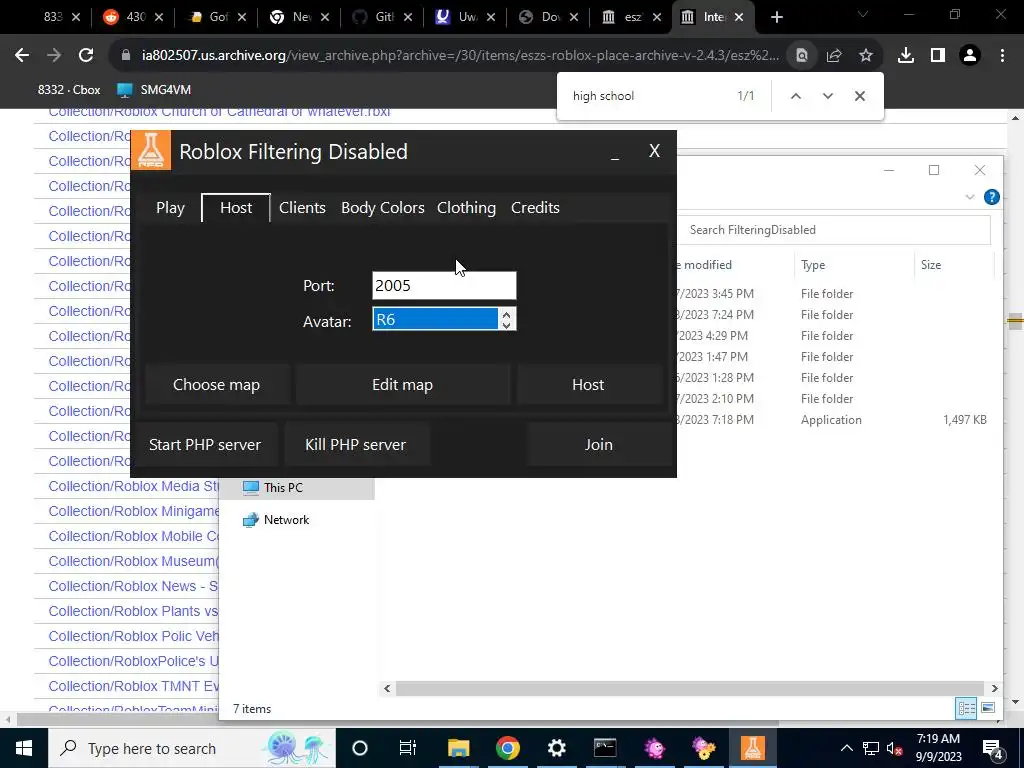
Task: Click the RFD flask logo in launcher title
Action: pyautogui.click(x=151, y=150)
